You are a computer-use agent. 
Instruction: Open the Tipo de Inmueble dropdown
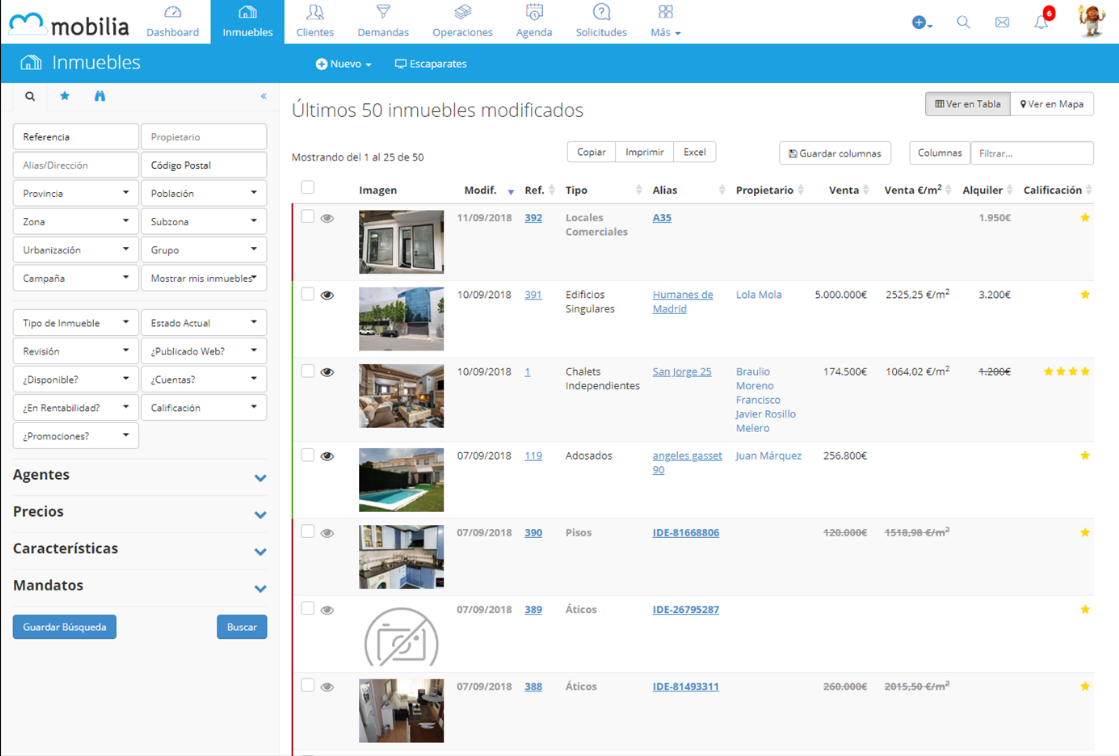76,323
